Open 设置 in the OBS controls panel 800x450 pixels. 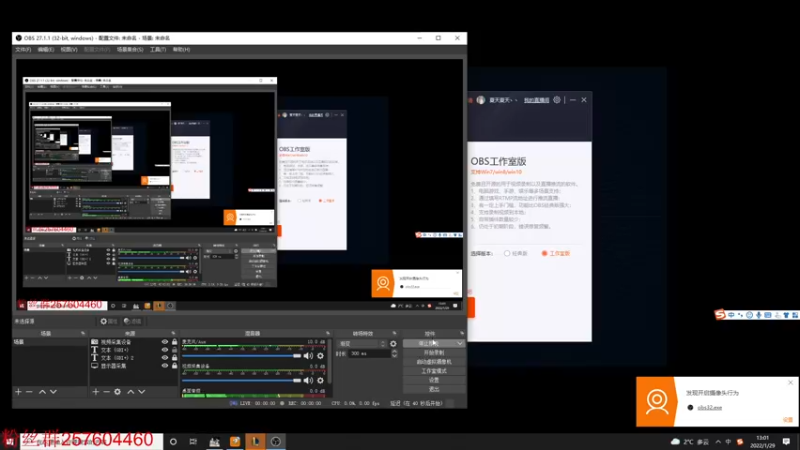pos(434,380)
